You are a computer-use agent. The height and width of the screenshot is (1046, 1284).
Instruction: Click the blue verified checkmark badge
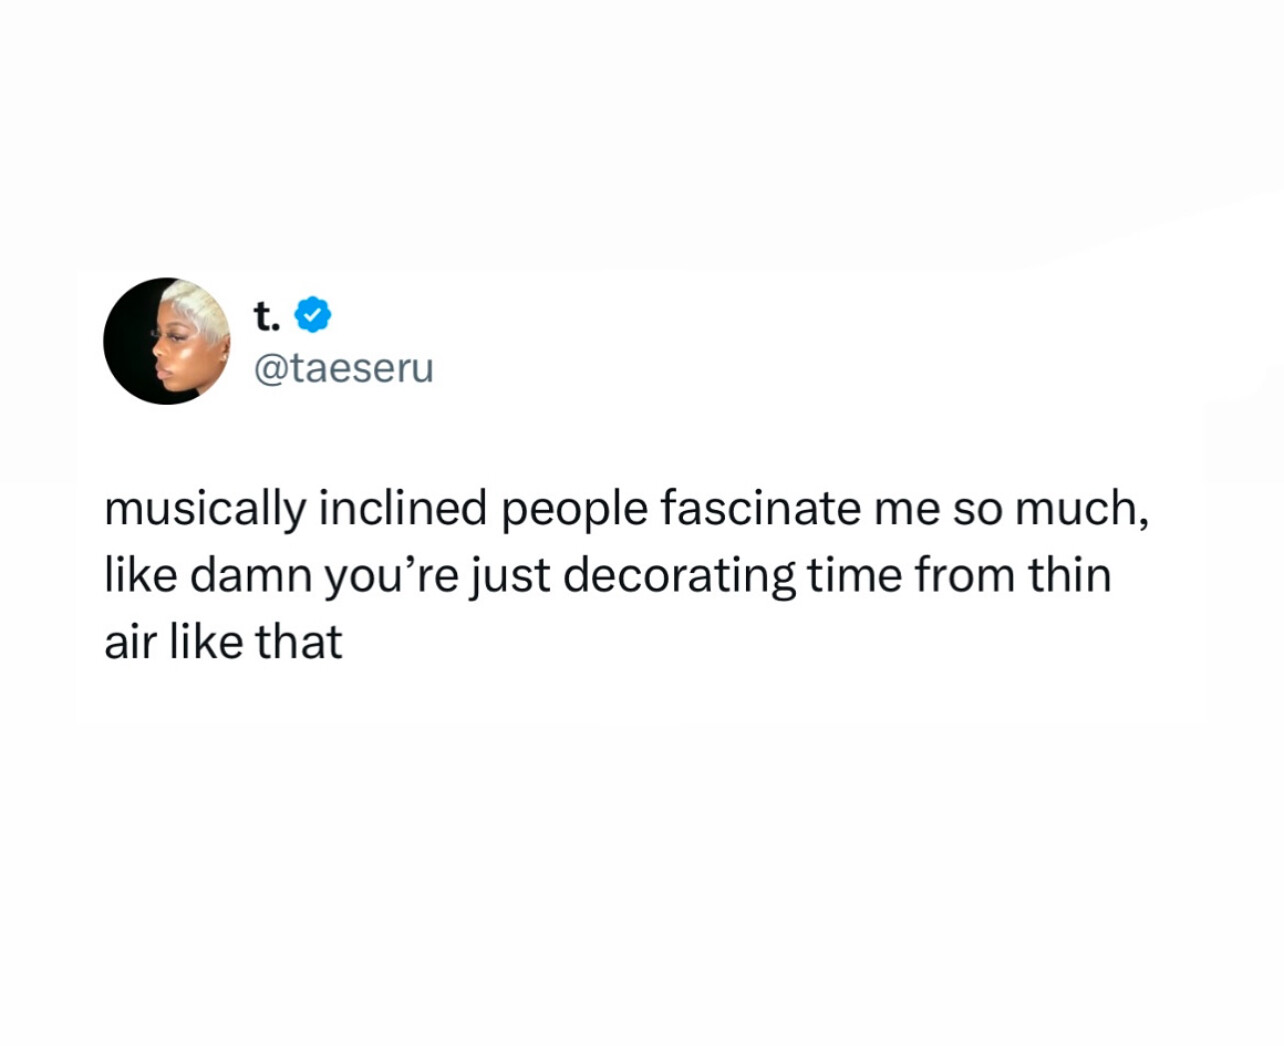pyautogui.click(x=313, y=314)
